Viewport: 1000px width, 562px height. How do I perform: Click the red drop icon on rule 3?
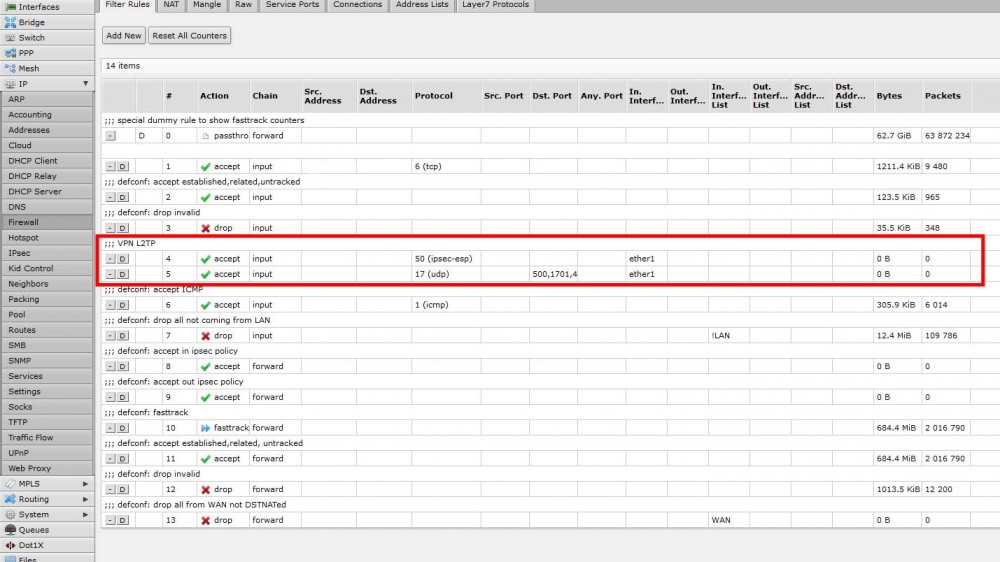[x=205, y=228]
